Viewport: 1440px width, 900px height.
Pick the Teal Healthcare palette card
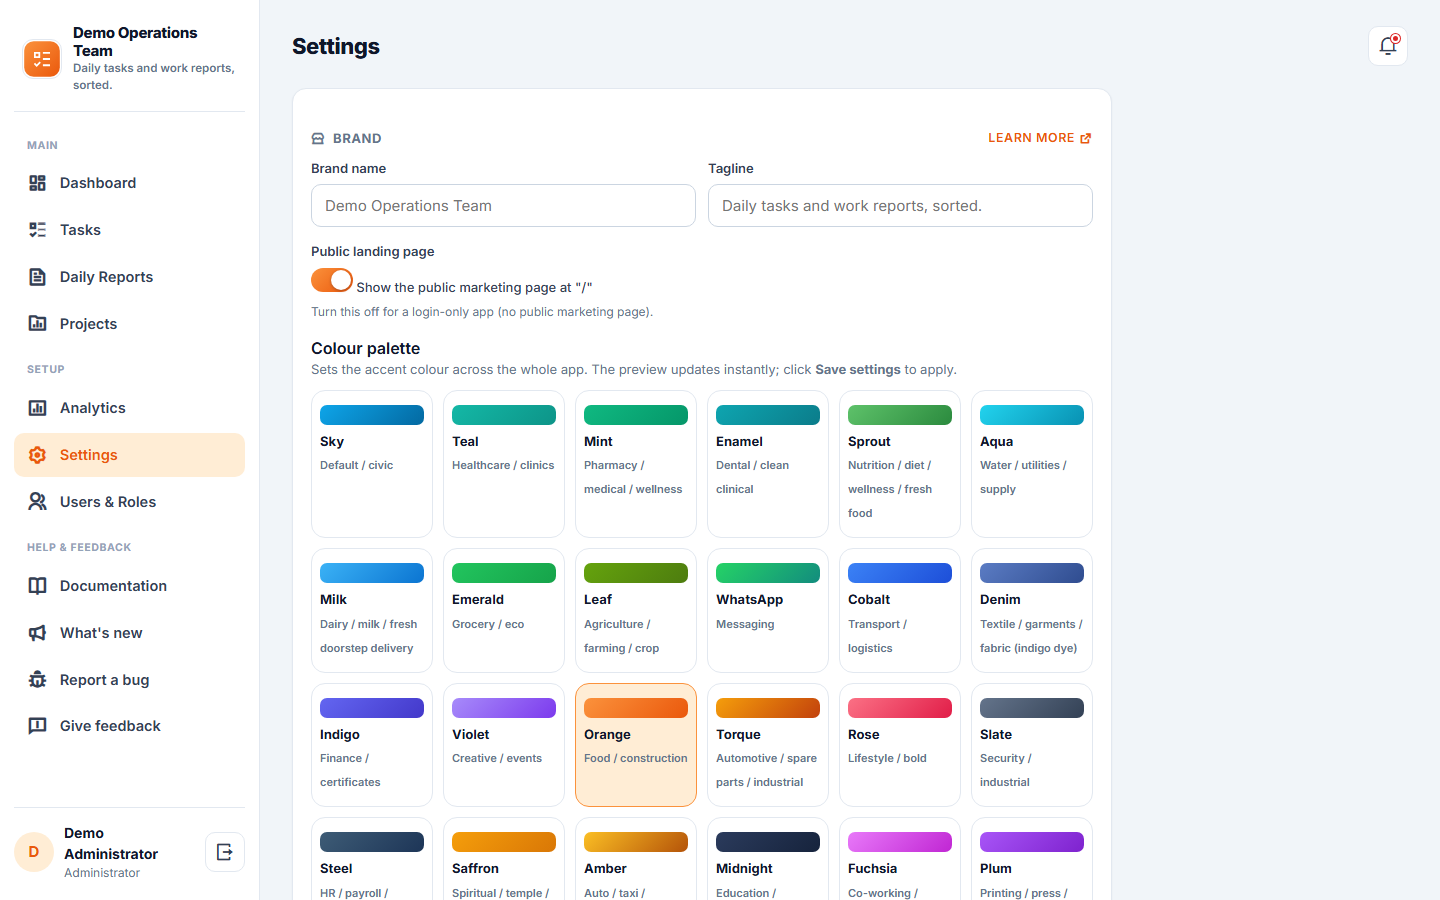tap(504, 464)
